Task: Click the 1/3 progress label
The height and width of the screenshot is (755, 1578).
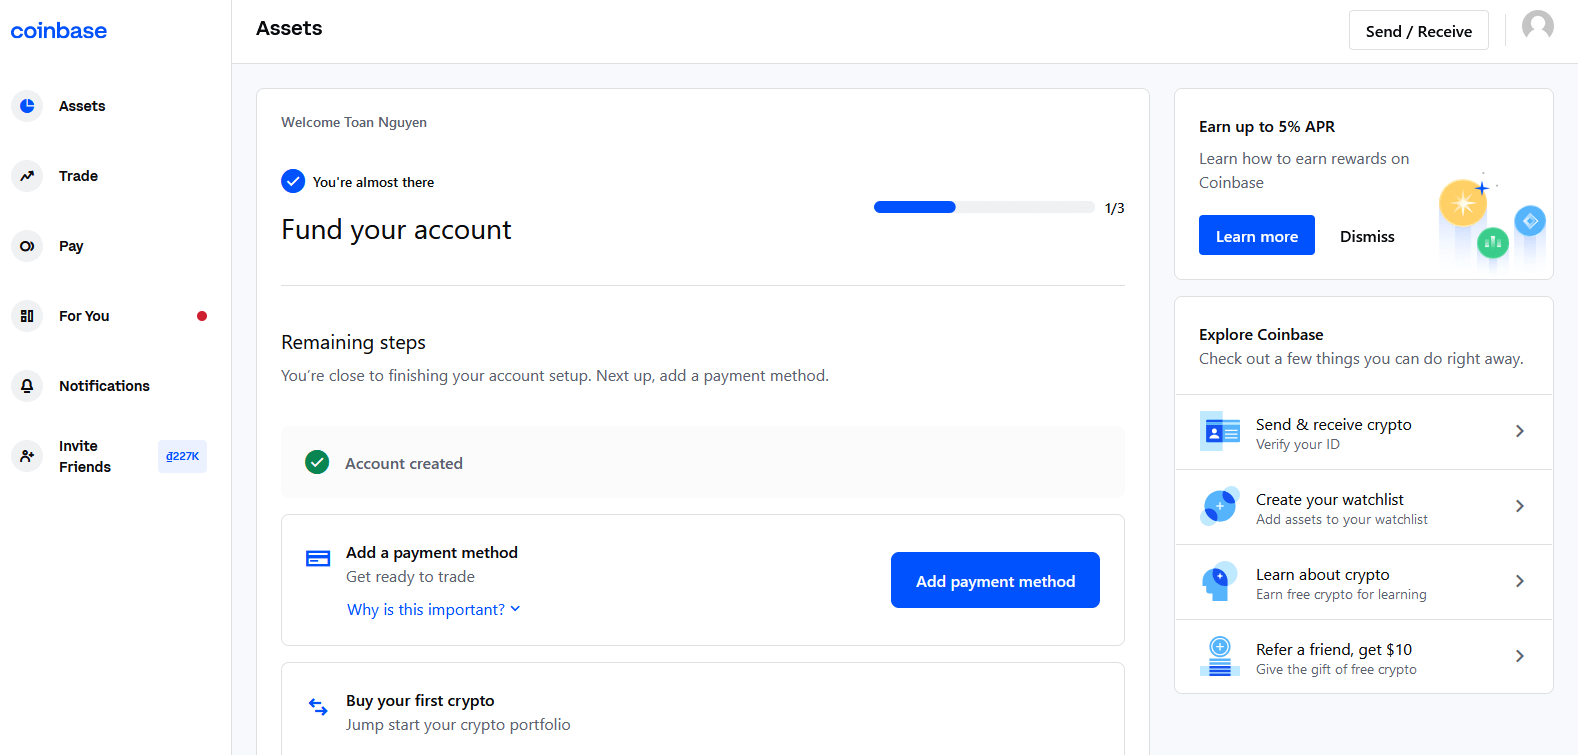Action: [x=1114, y=208]
